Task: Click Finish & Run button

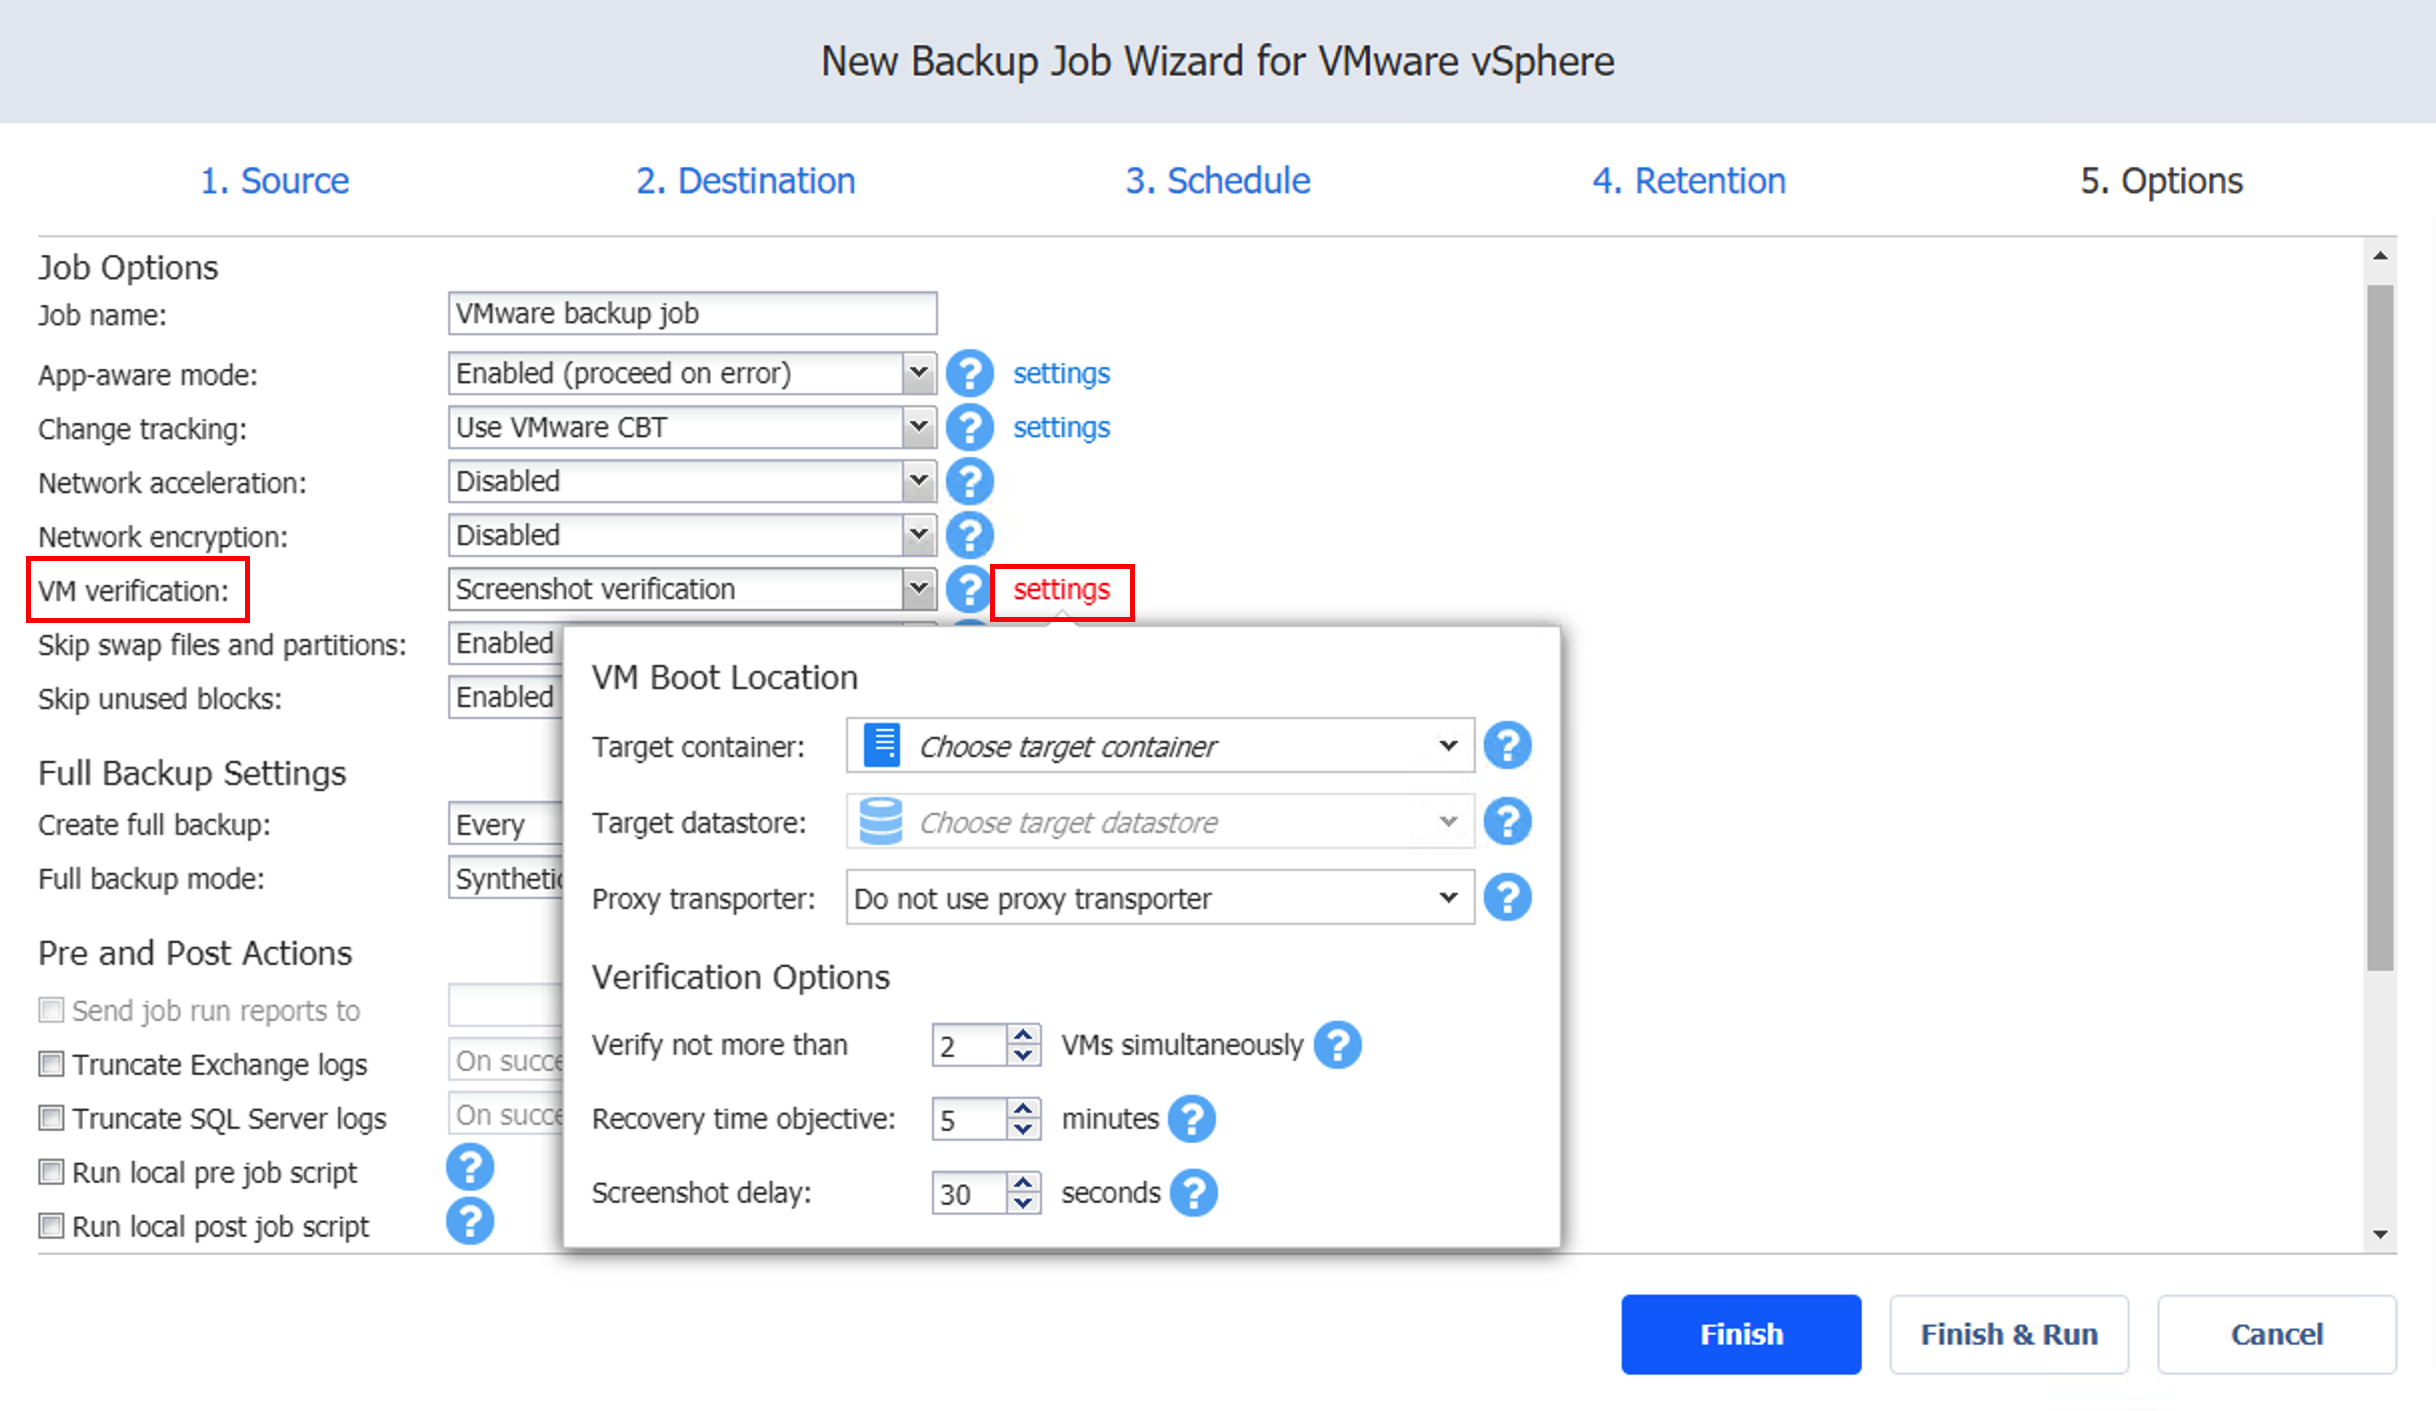Action: [x=2009, y=1335]
